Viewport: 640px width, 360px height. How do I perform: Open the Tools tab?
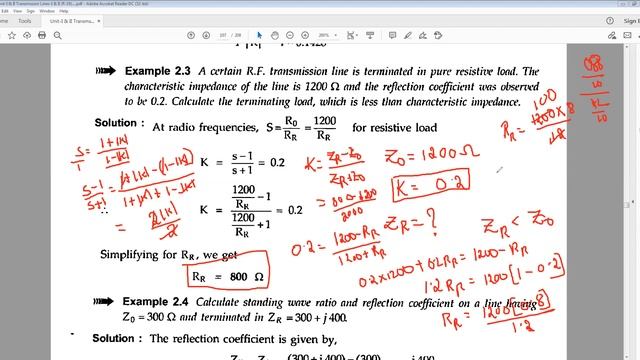(24, 21)
